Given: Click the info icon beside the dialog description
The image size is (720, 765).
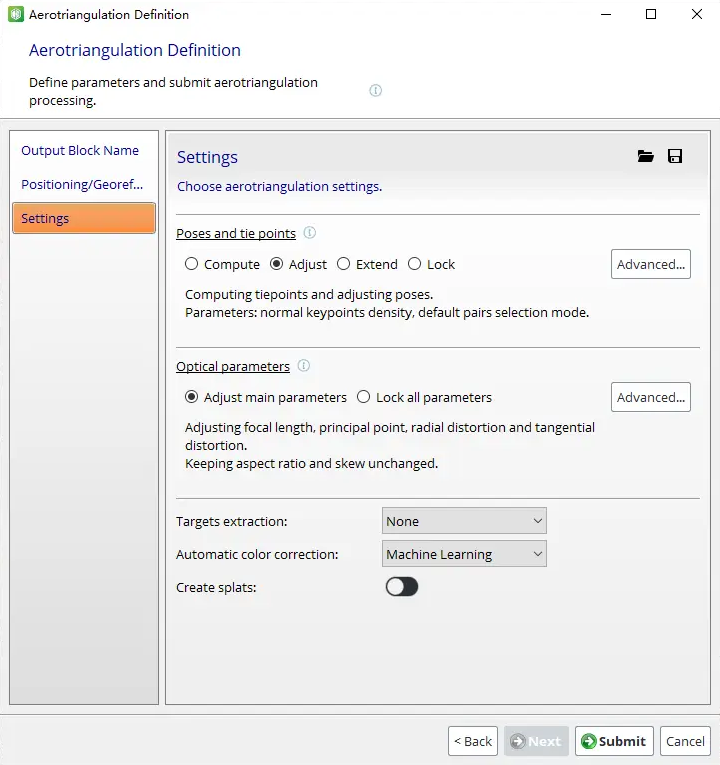Looking at the screenshot, I should (375, 90).
